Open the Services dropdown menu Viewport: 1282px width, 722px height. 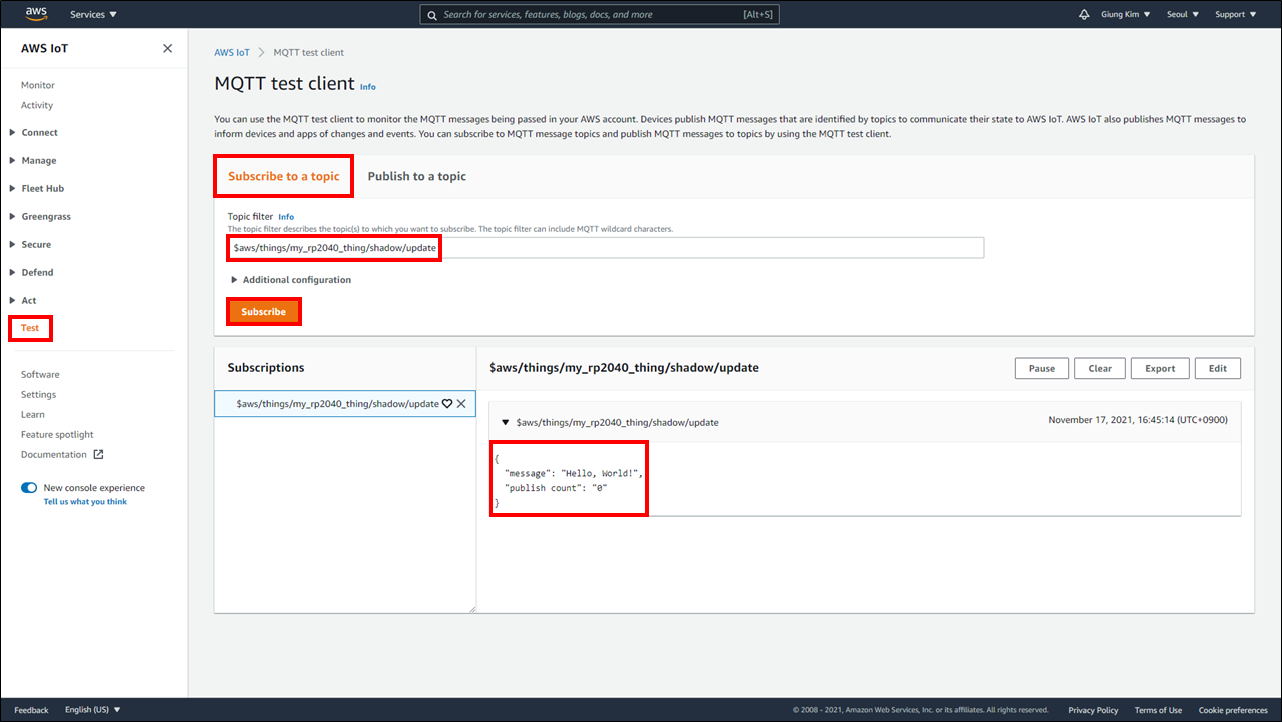(x=93, y=14)
